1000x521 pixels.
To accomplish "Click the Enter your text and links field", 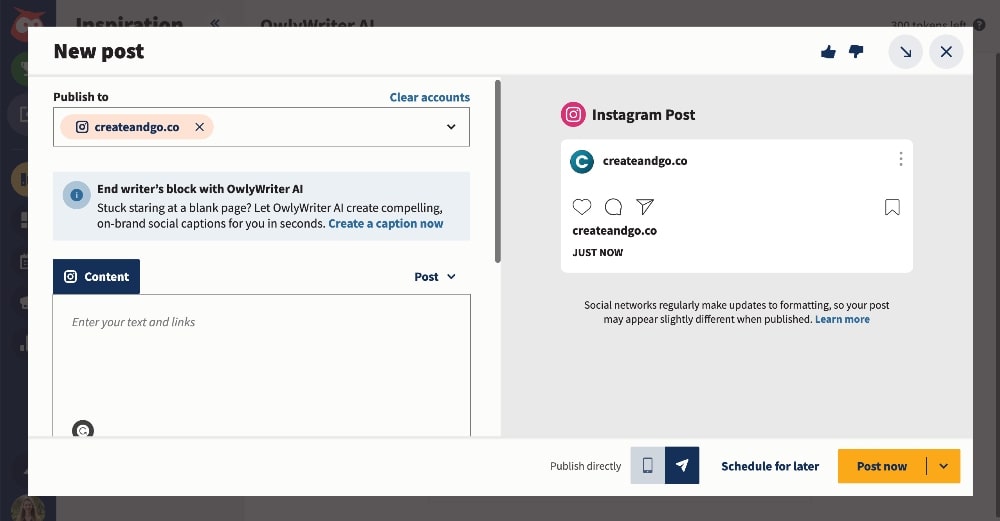I will point(261,365).
